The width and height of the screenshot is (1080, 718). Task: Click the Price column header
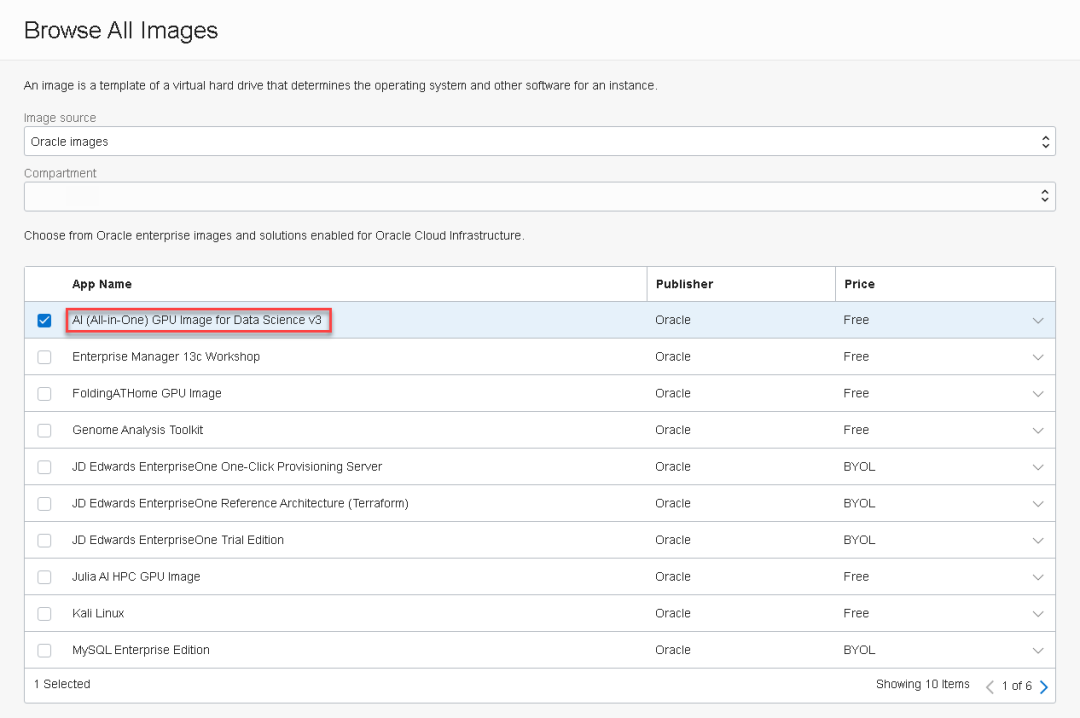pos(859,284)
